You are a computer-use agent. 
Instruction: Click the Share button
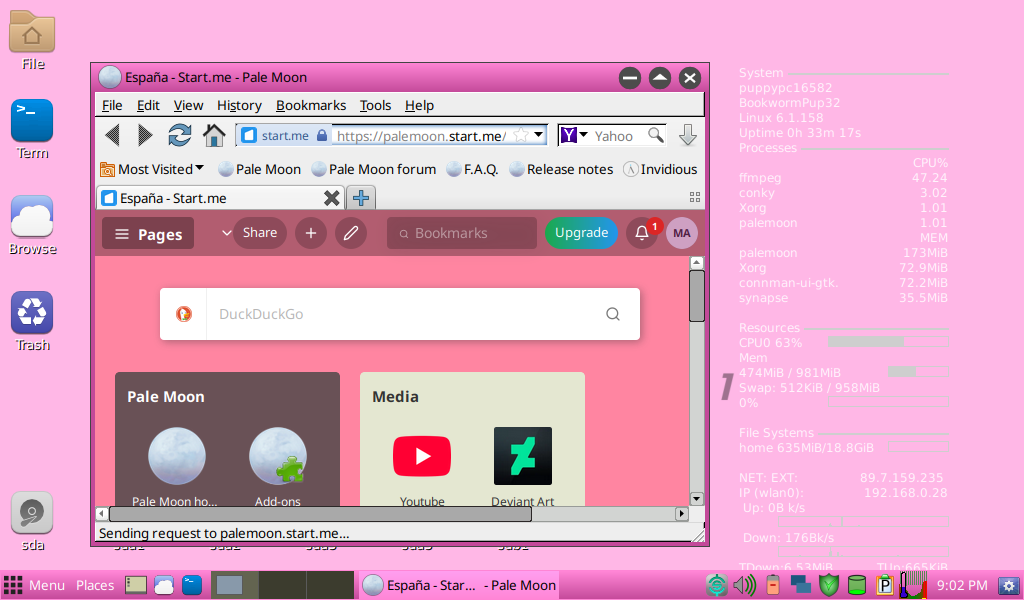[x=260, y=233]
